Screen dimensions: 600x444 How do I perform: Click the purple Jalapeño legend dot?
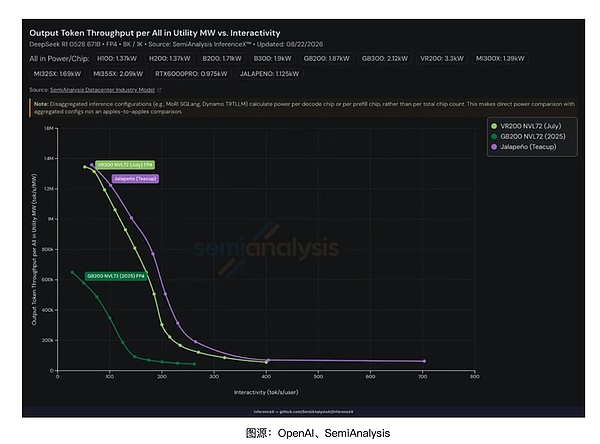(x=494, y=147)
